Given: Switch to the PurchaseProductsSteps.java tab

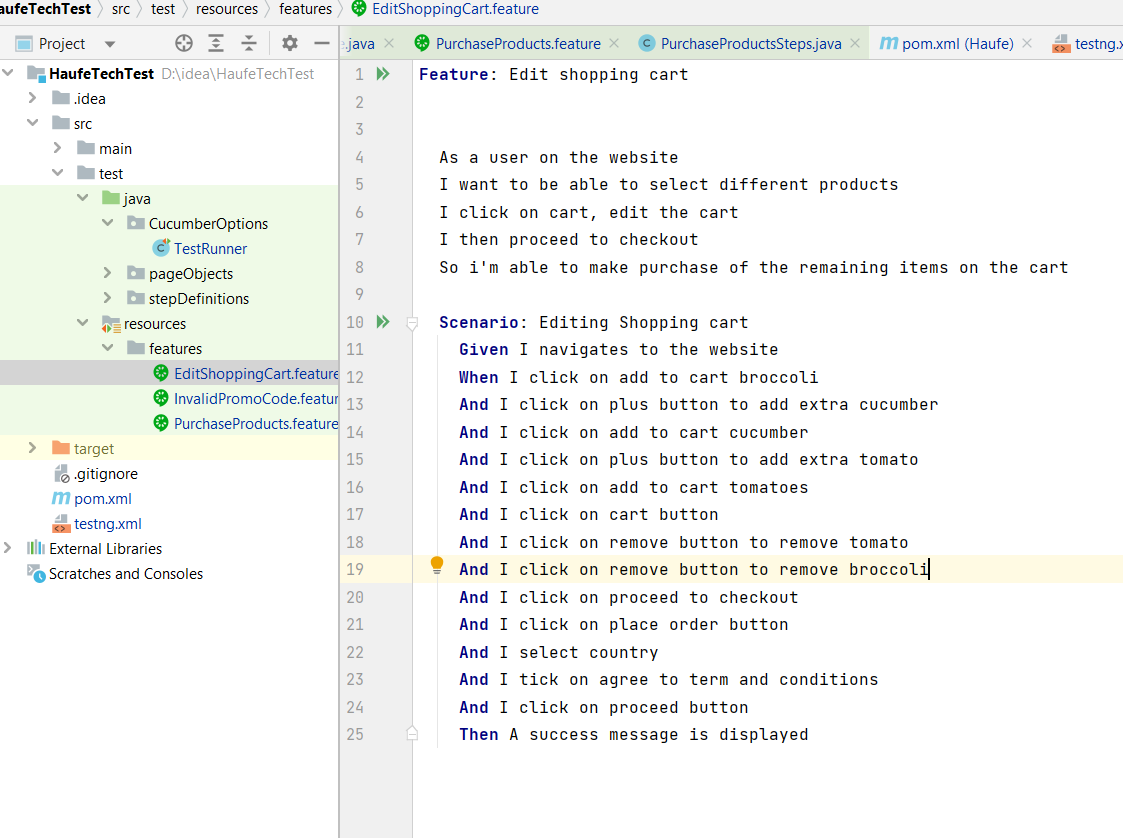Looking at the screenshot, I should coord(752,44).
